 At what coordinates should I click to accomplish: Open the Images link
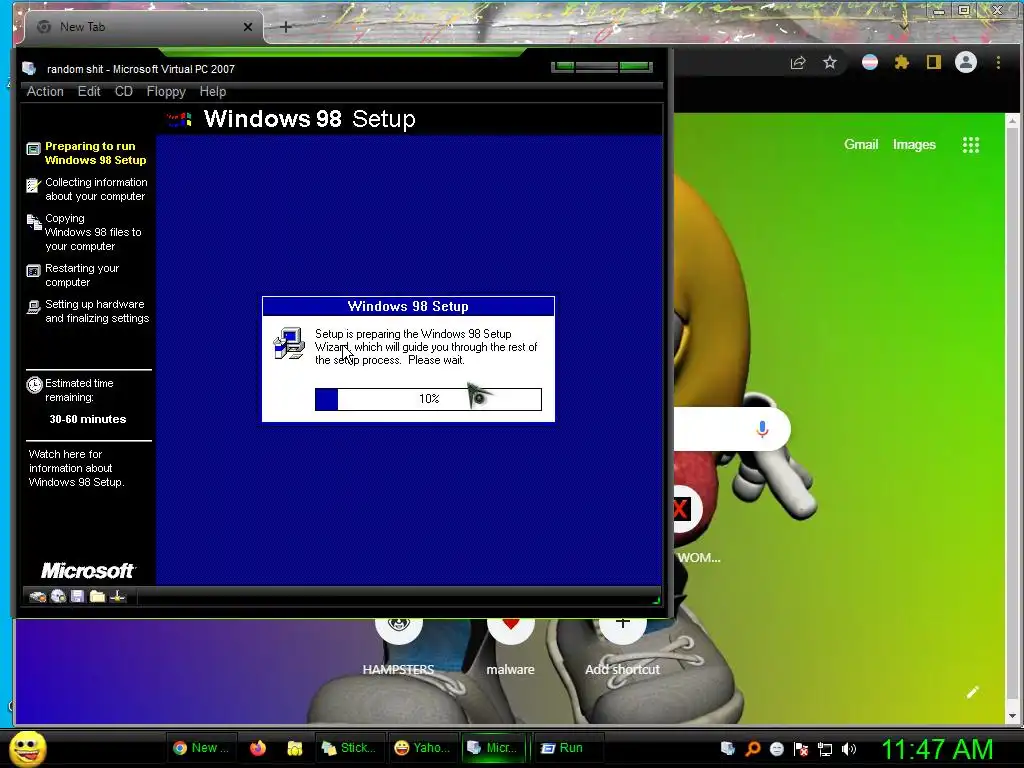click(914, 144)
